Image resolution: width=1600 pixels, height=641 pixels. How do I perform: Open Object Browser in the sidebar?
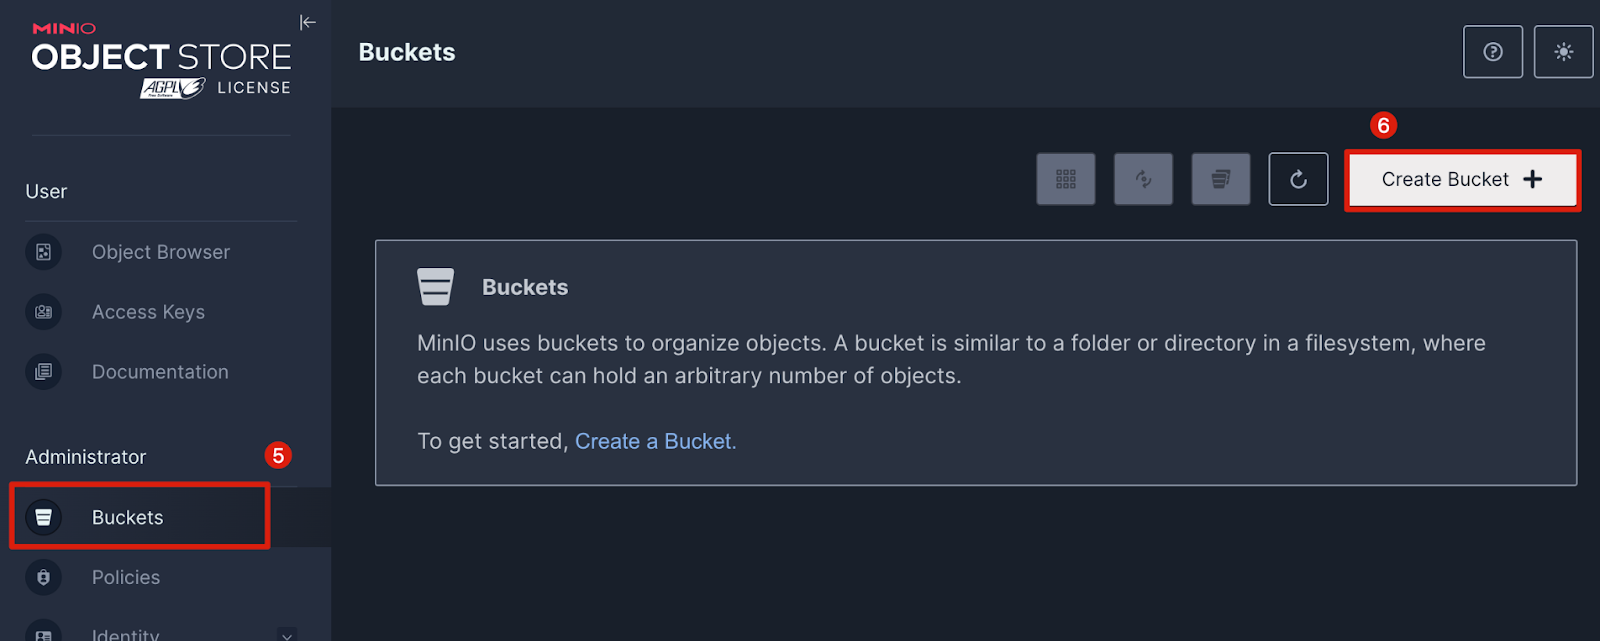(160, 252)
